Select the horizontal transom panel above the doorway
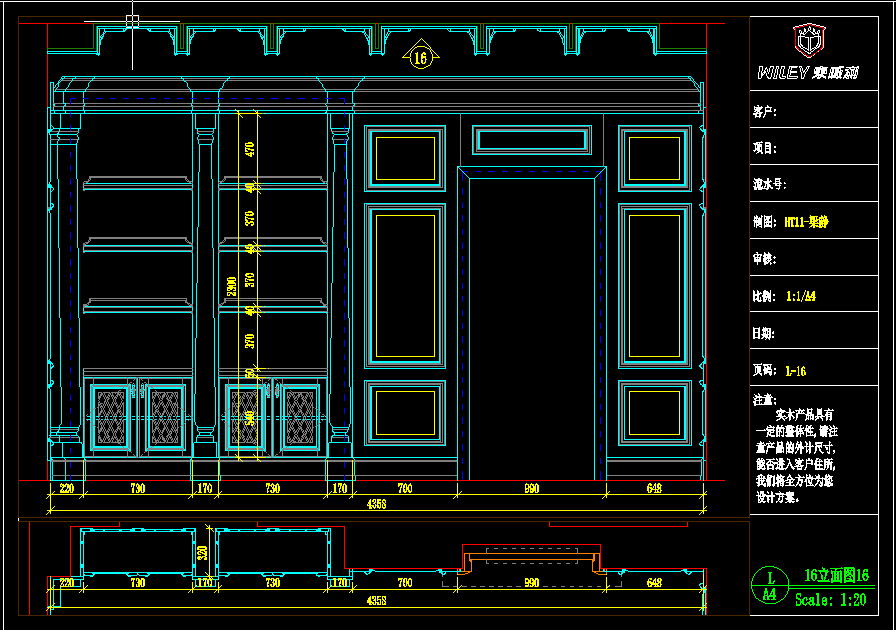This screenshot has width=896, height=630. tap(532, 140)
